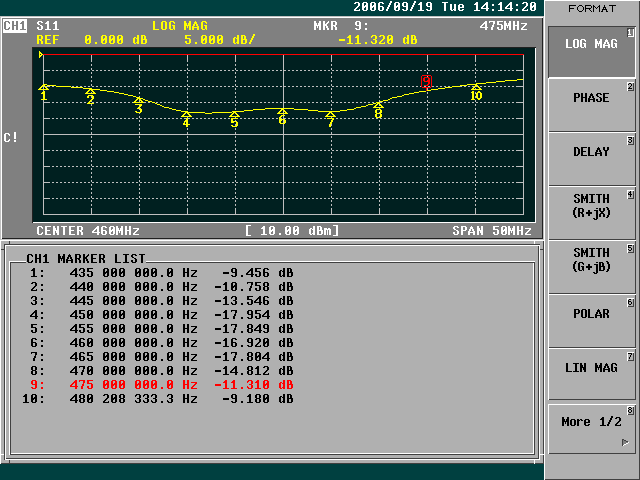The image size is (640, 480).
Task: Click the SPAN 50MHz readout
Action: coord(491,231)
